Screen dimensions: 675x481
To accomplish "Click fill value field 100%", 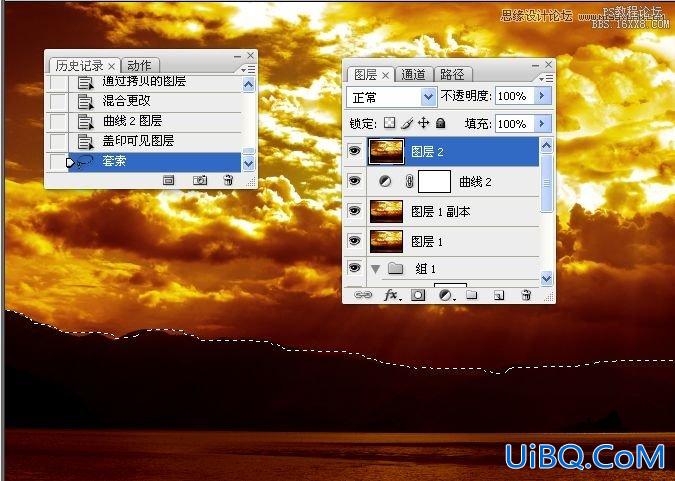I will [x=514, y=124].
